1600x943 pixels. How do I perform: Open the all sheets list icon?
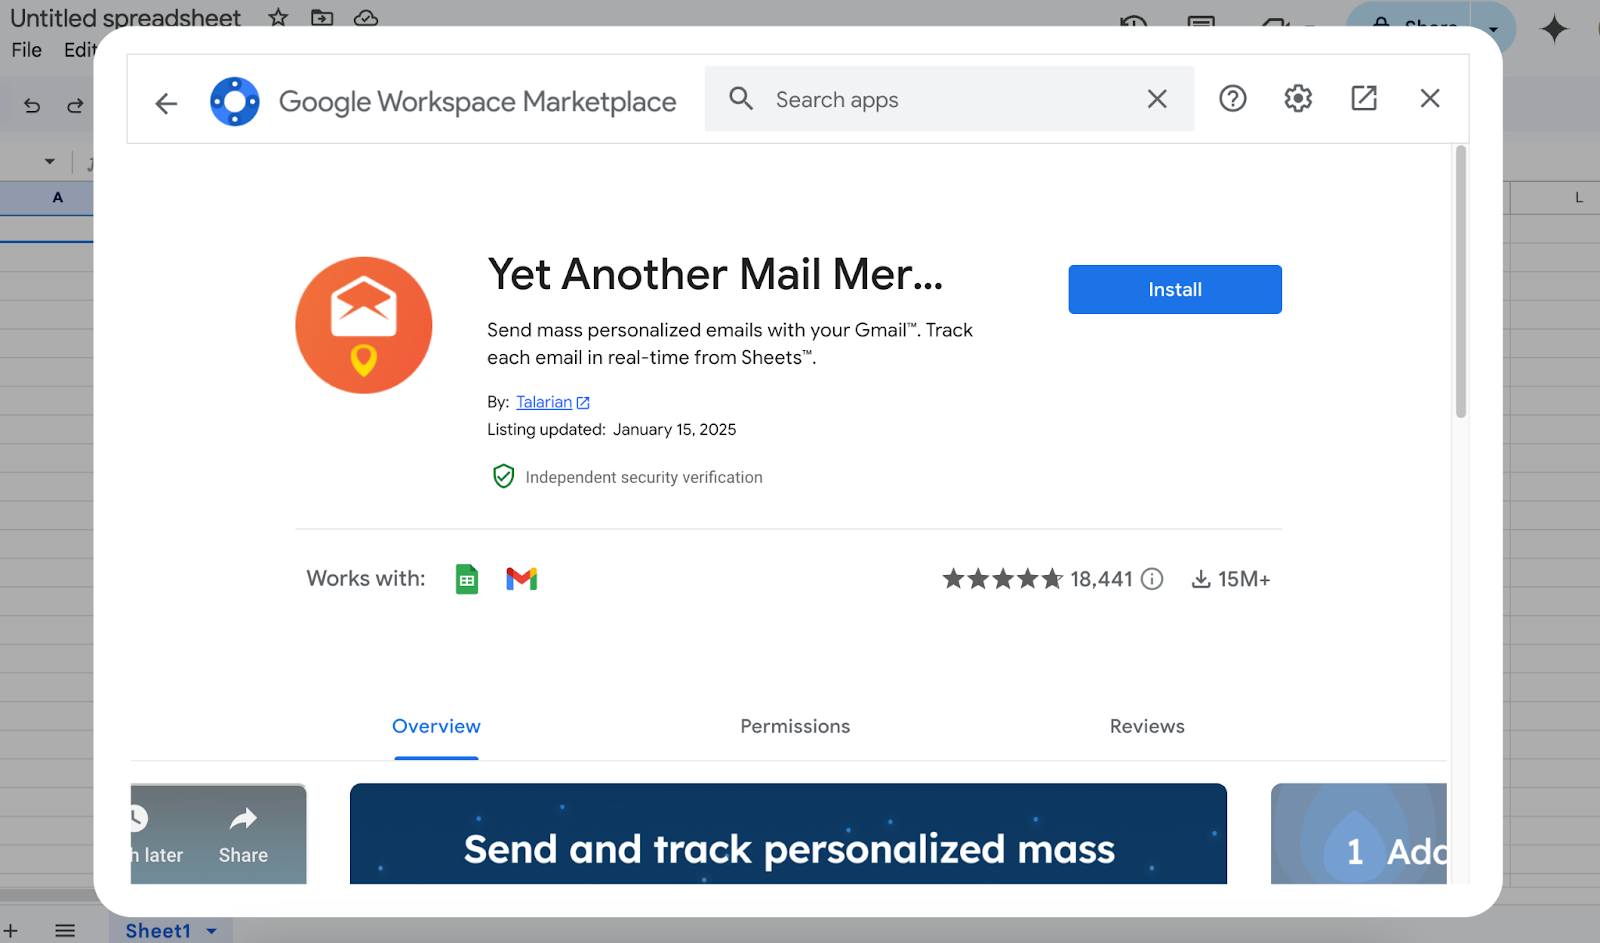point(65,931)
